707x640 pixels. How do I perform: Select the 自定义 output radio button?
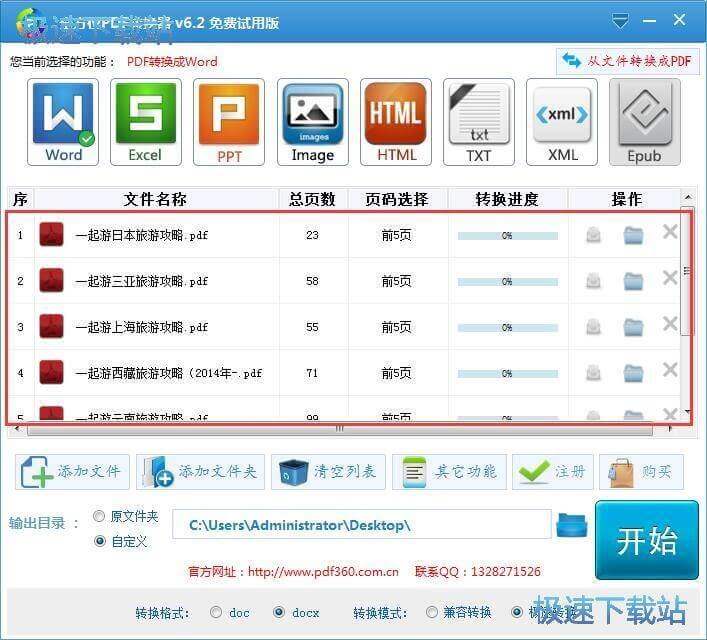pos(99,541)
